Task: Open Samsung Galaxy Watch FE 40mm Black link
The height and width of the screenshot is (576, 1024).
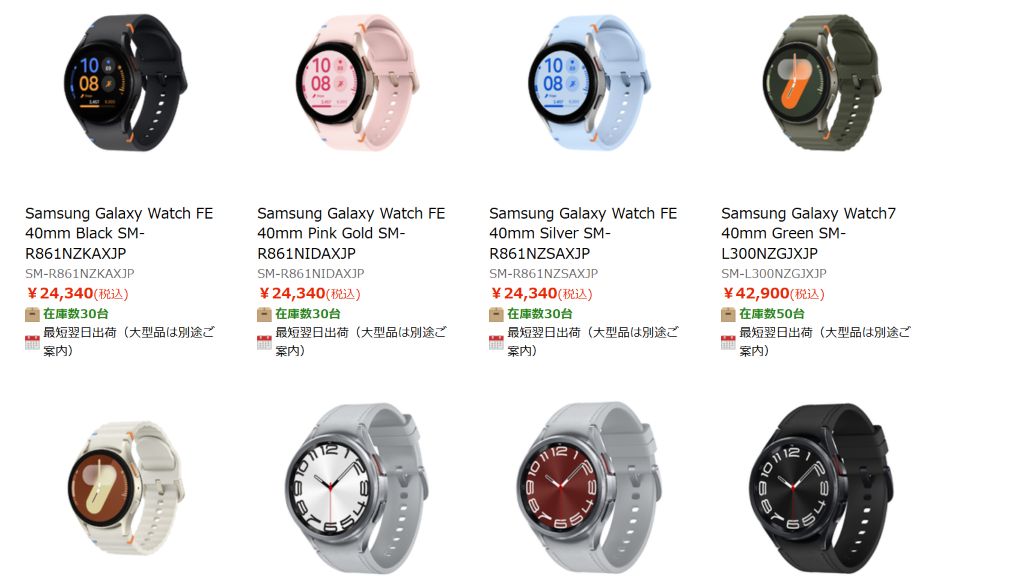Action: (119, 233)
